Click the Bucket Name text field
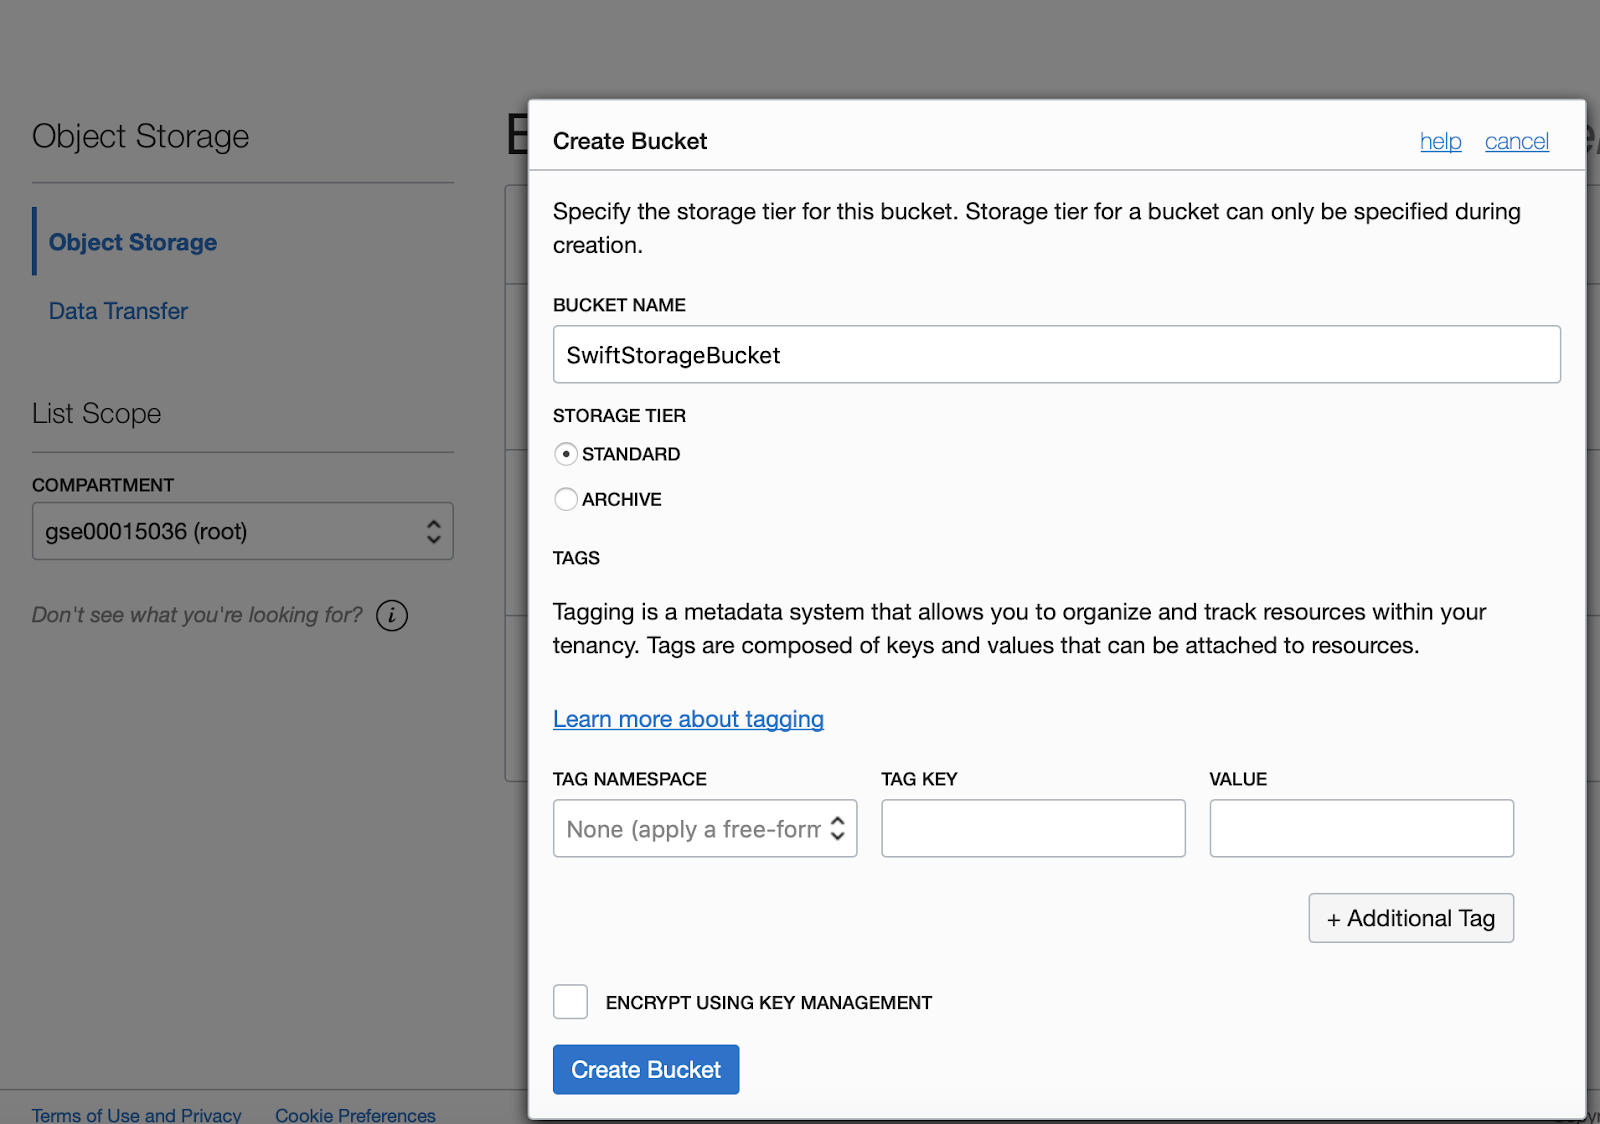 click(x=1056, y=355)
